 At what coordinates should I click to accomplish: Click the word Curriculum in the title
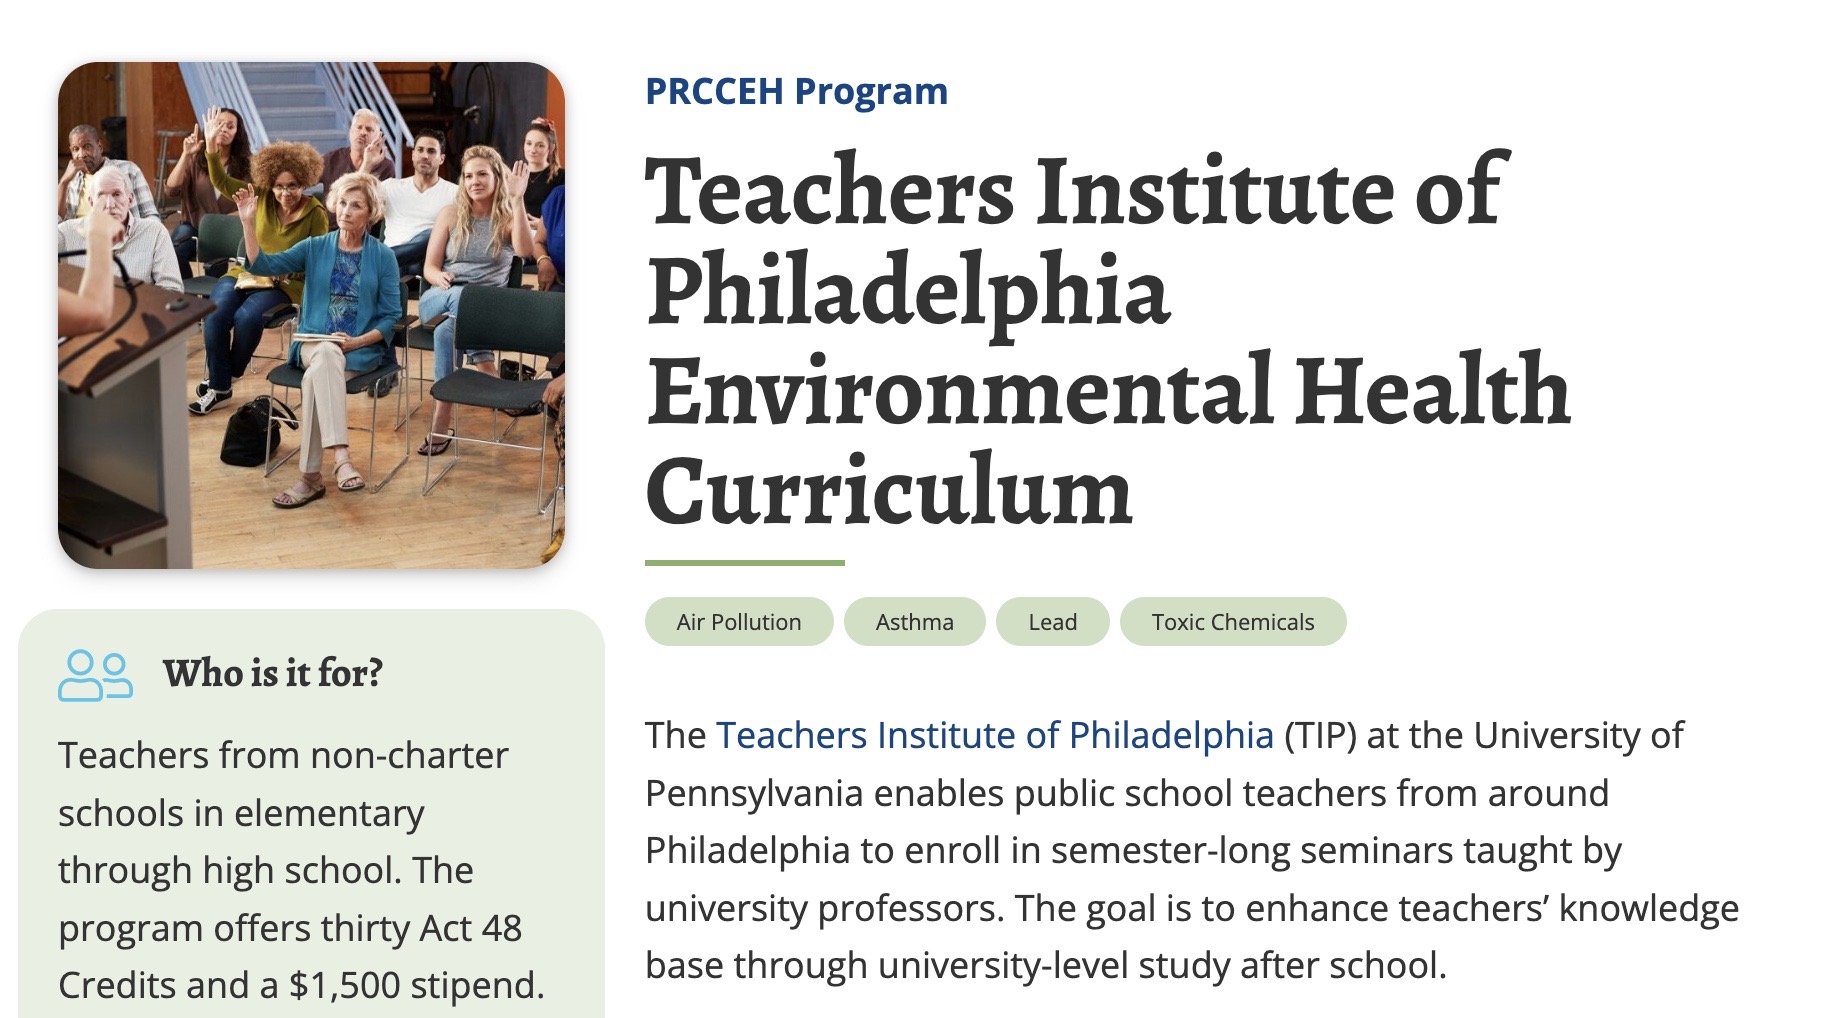pos(889,491)
